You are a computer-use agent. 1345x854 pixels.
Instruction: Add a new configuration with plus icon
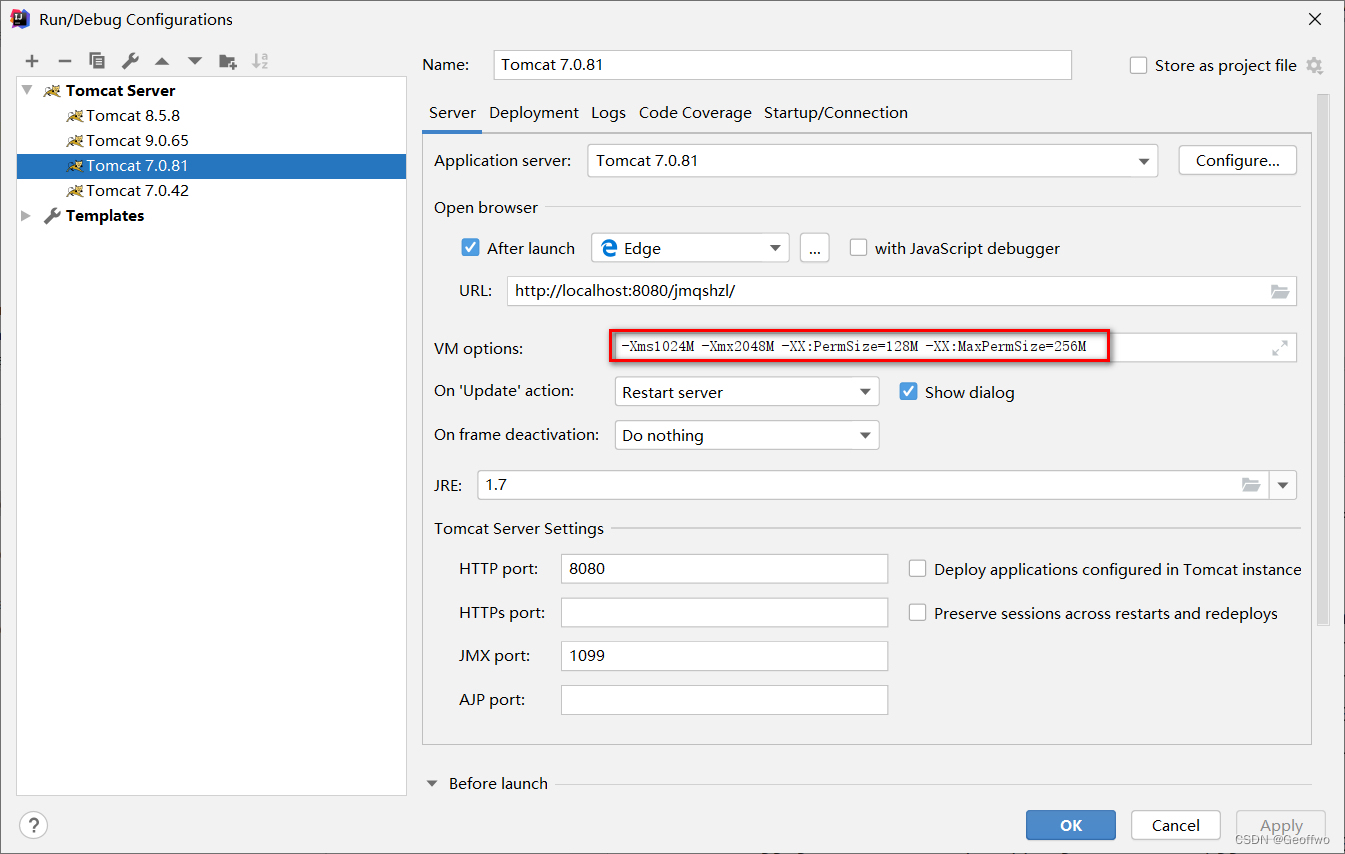pos(32,61)
